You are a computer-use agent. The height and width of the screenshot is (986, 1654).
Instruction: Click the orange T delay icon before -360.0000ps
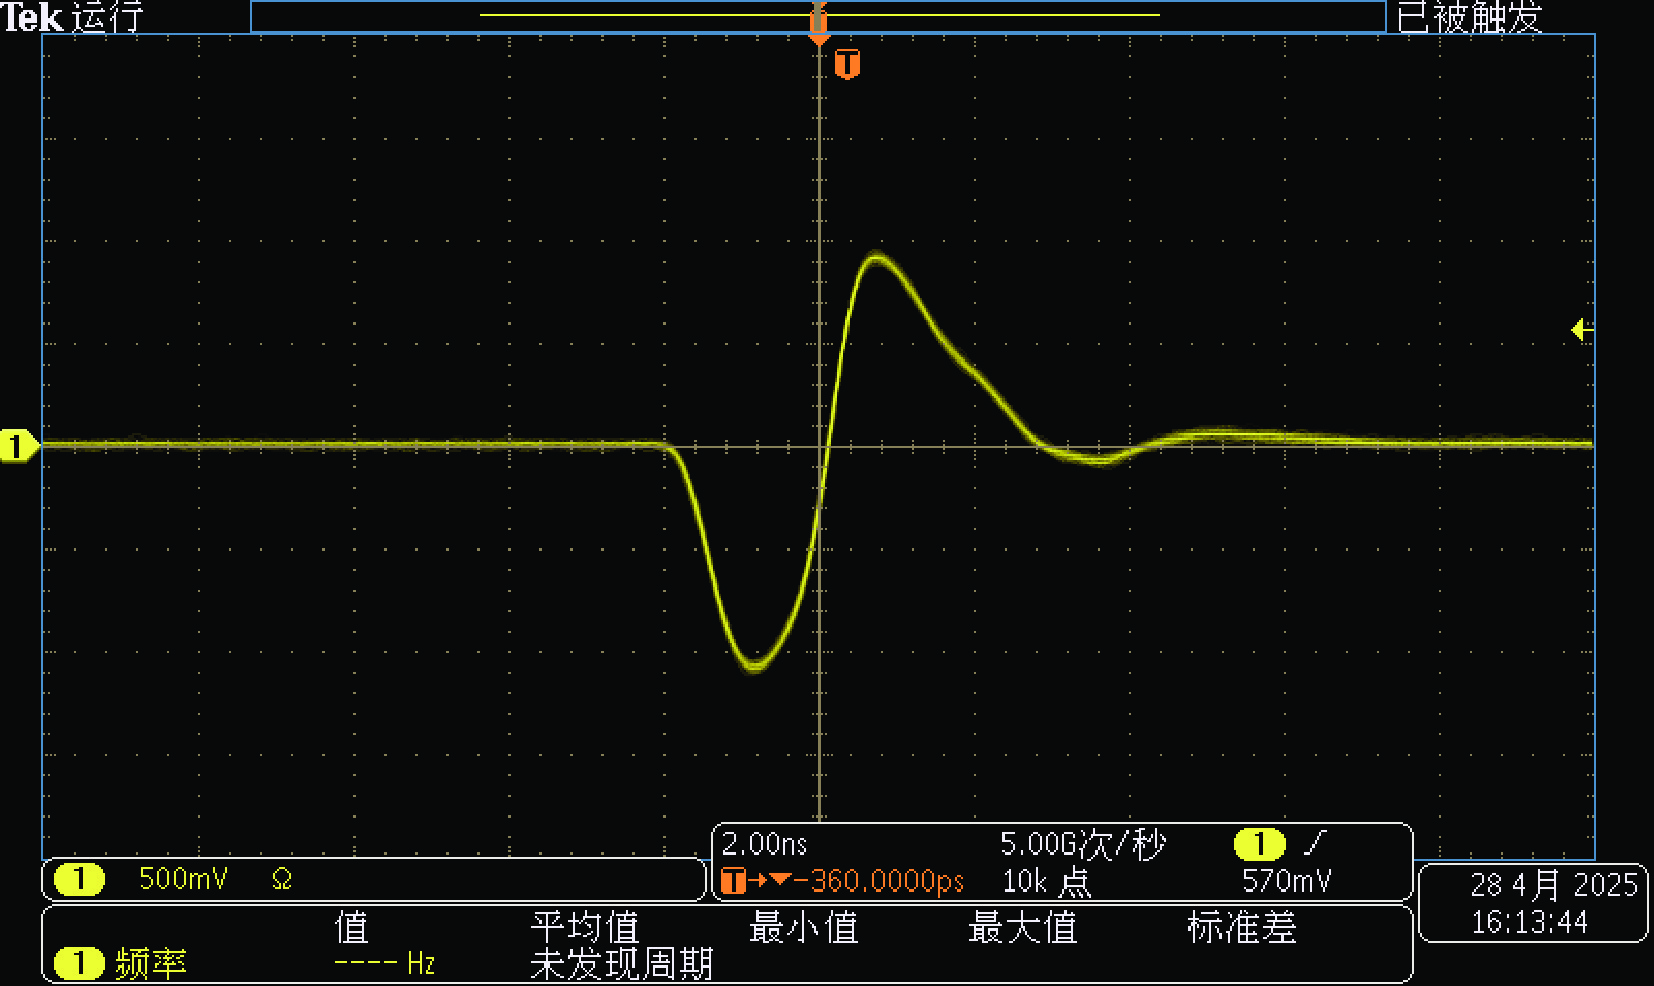(733, 881)
